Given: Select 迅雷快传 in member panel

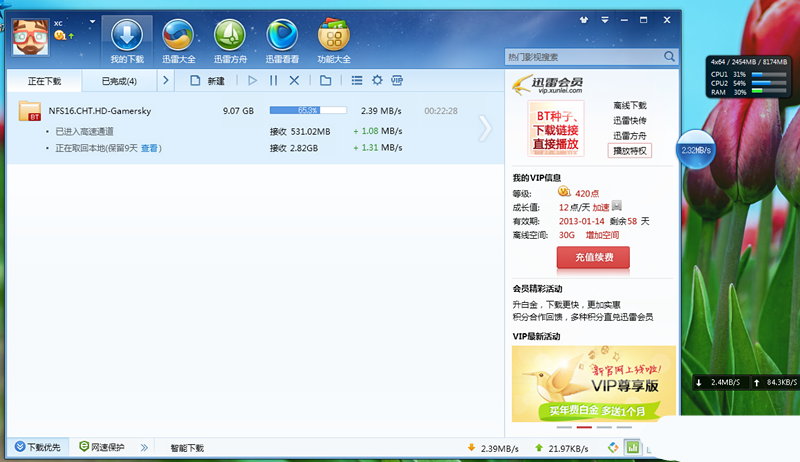Looking at the screenshot, I should pyautogui.click(x=630, y=121).
